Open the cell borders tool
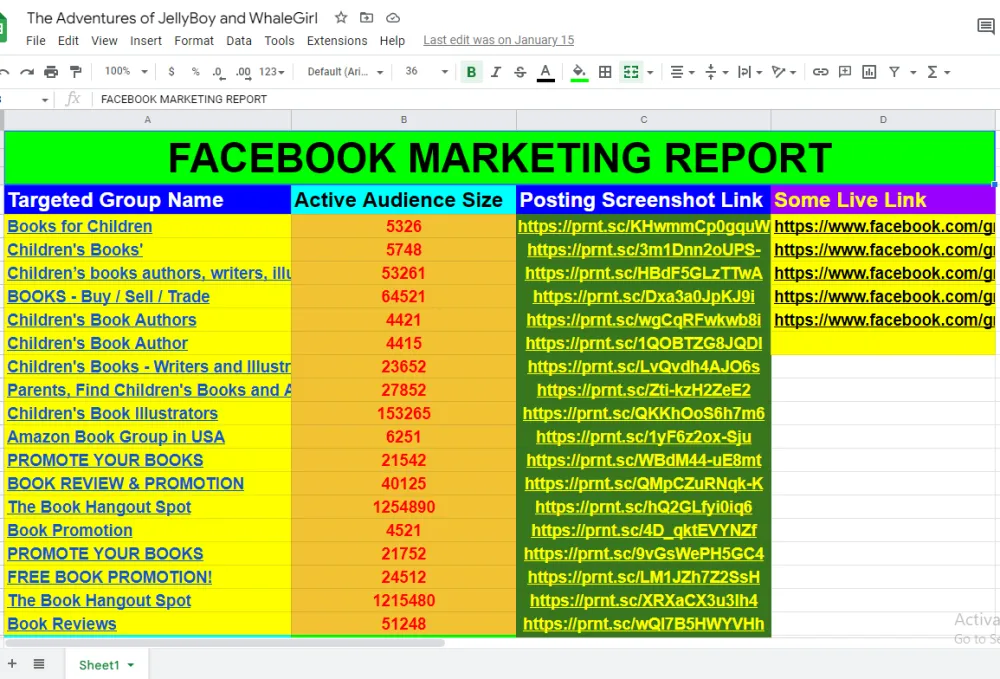1000x679 pixels. pyautogui.click(x=605, y=72)
